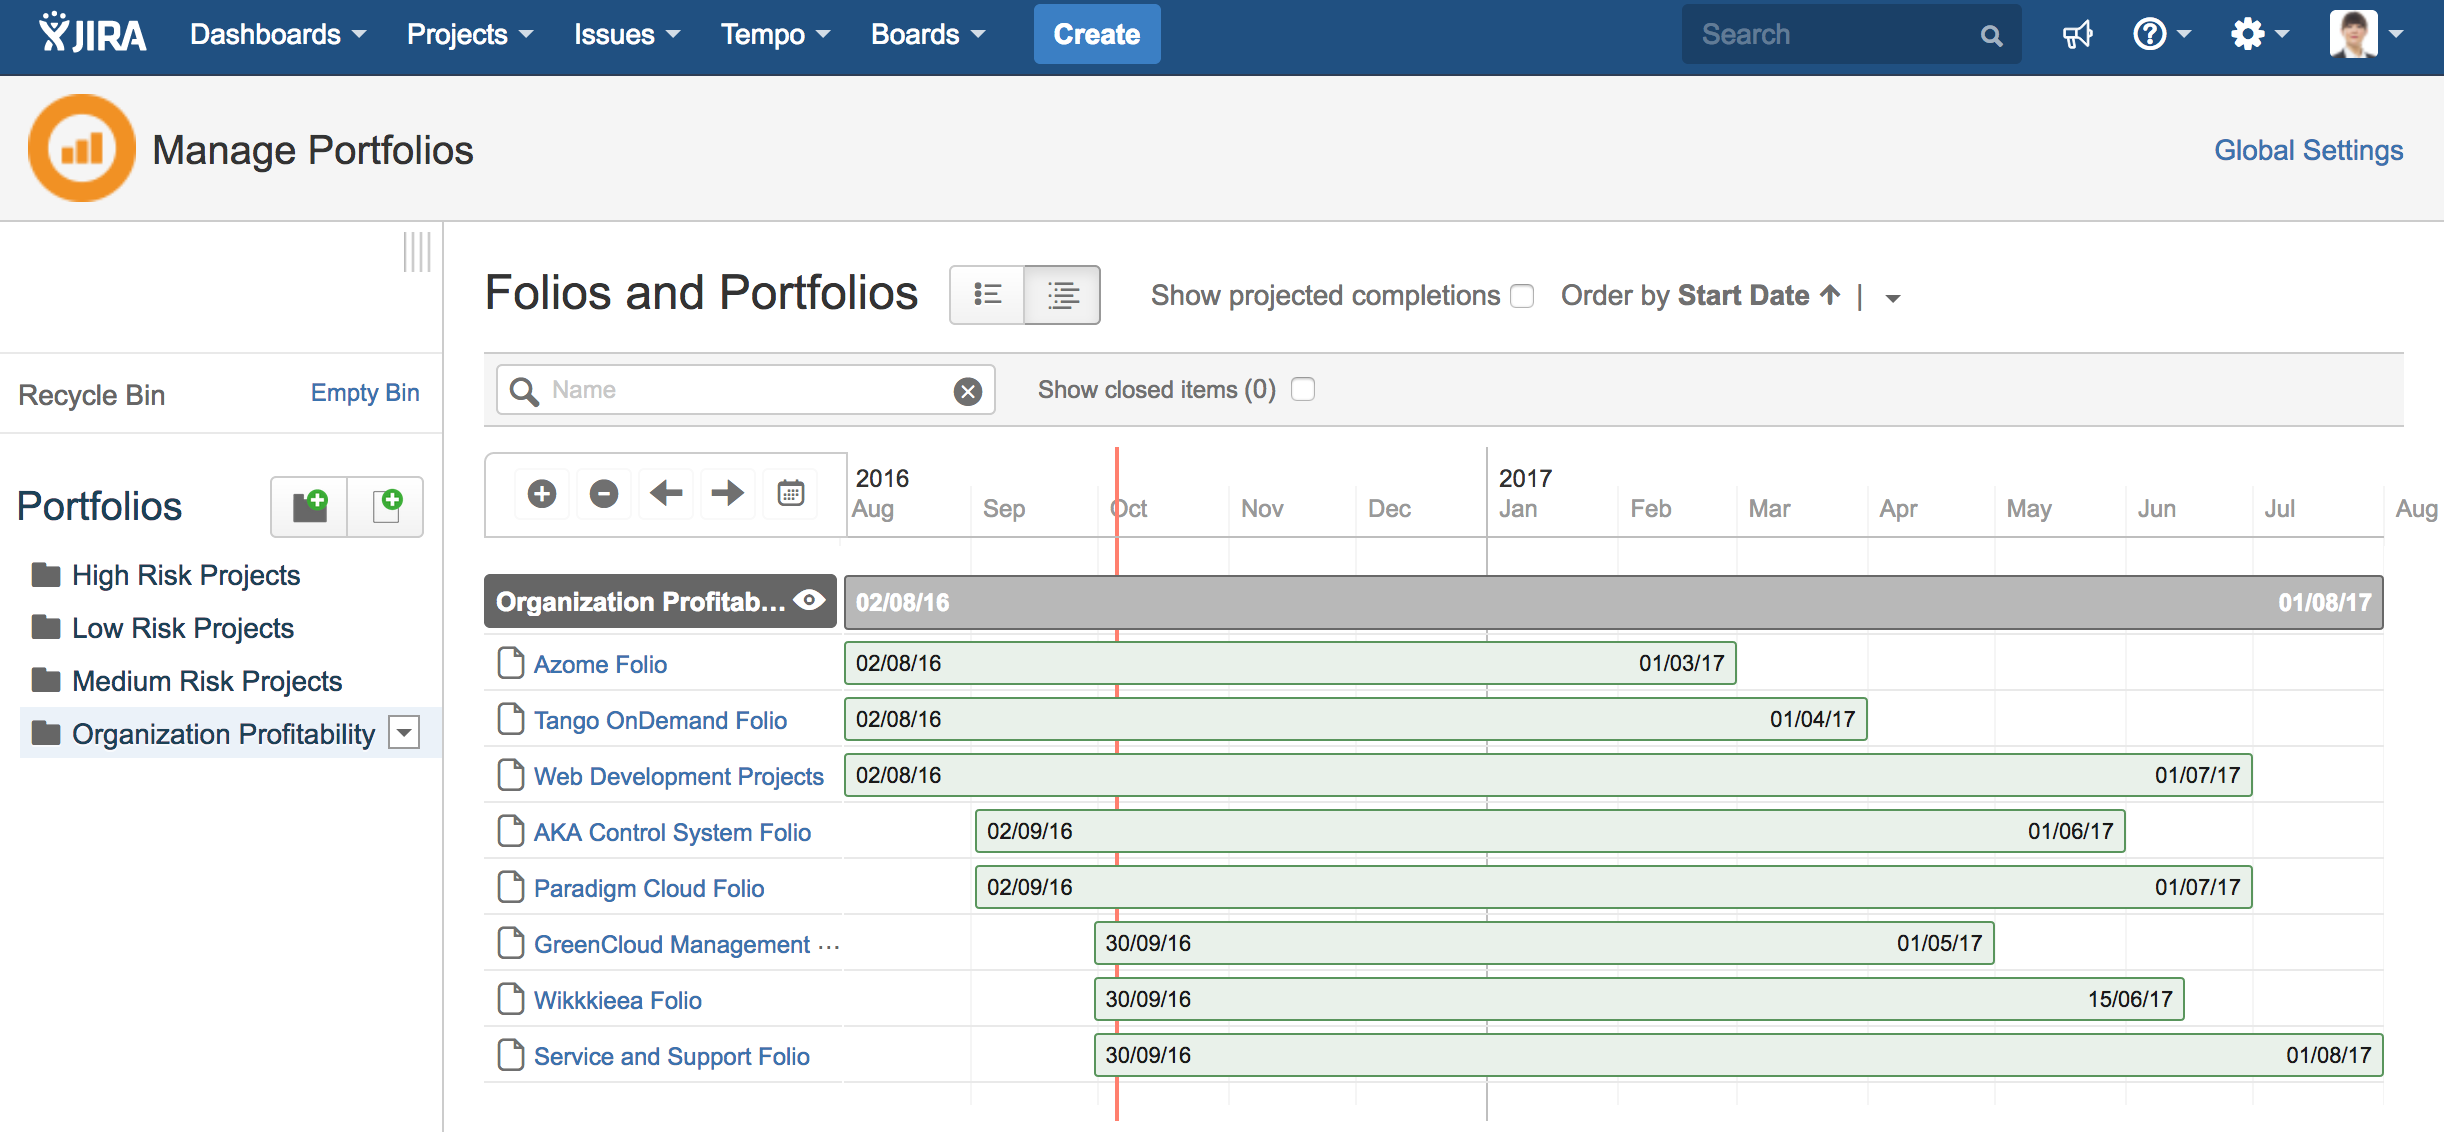Open the Boards menu
Screen dimensions: 2444x1132
(927, 35)
